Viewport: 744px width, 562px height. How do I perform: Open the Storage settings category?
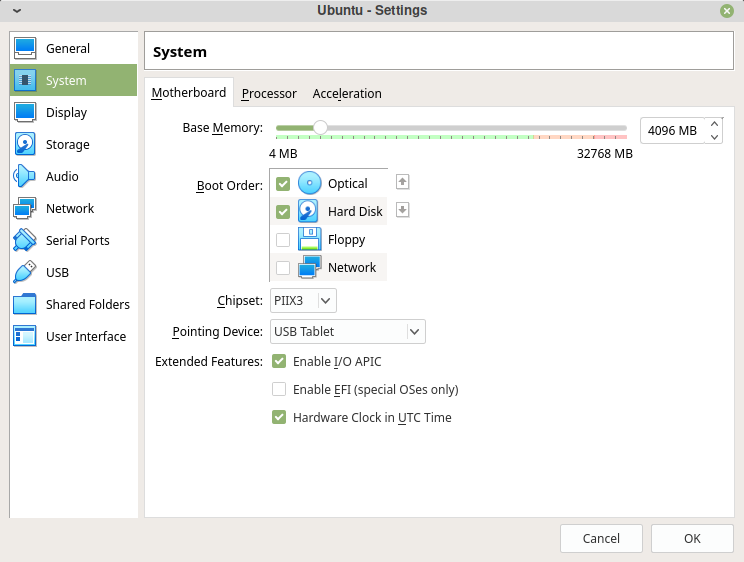pos(74,144)
